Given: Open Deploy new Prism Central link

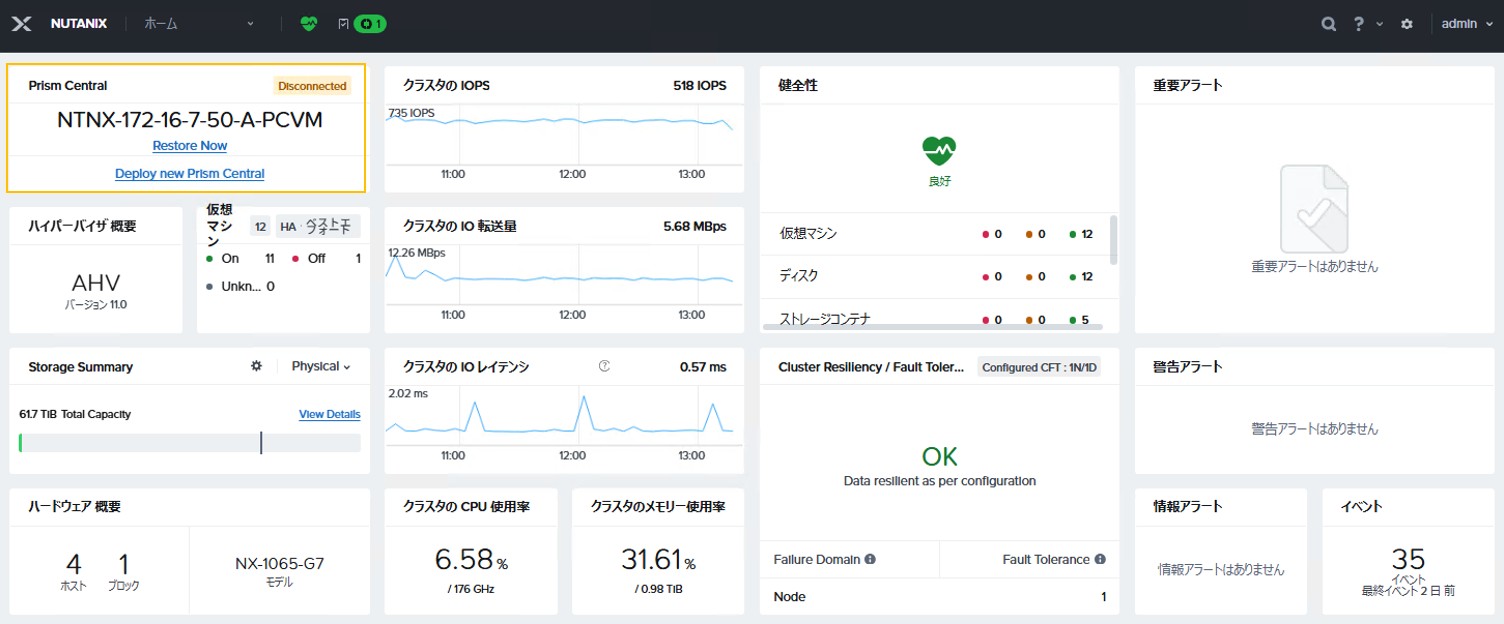Looking at the screenshot, I should 189,173.
